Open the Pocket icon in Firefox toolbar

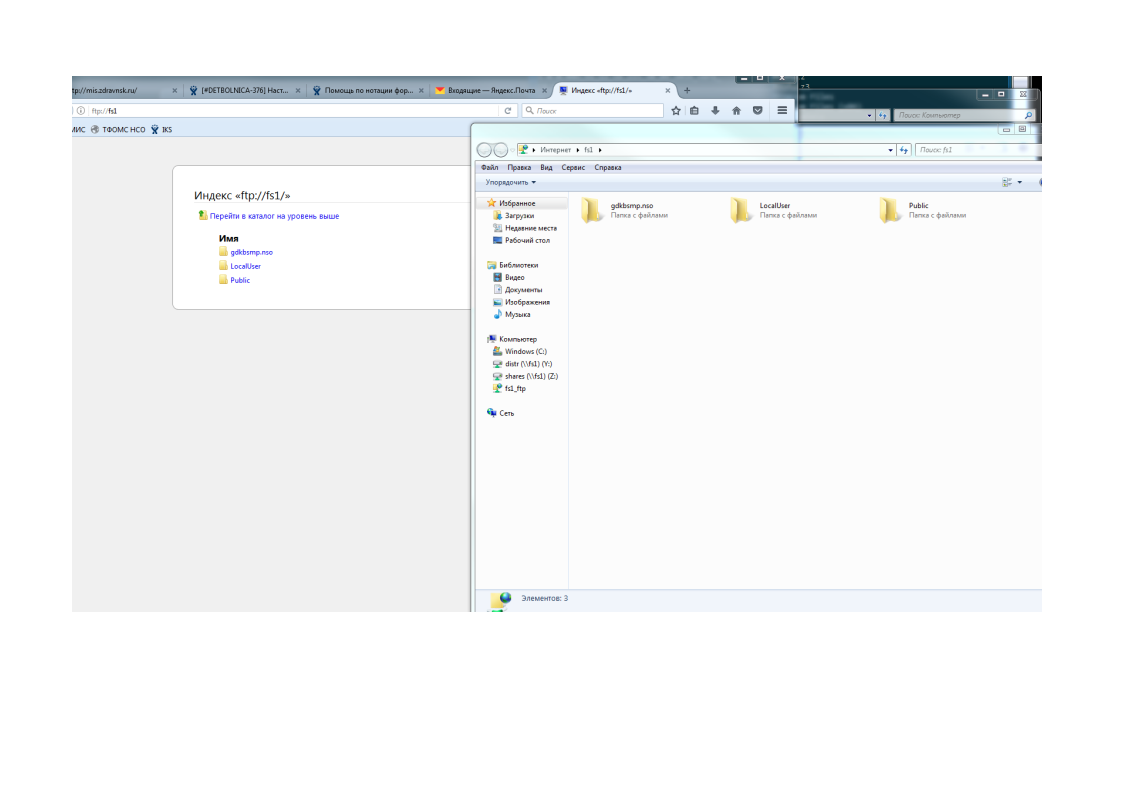(757, 111)
